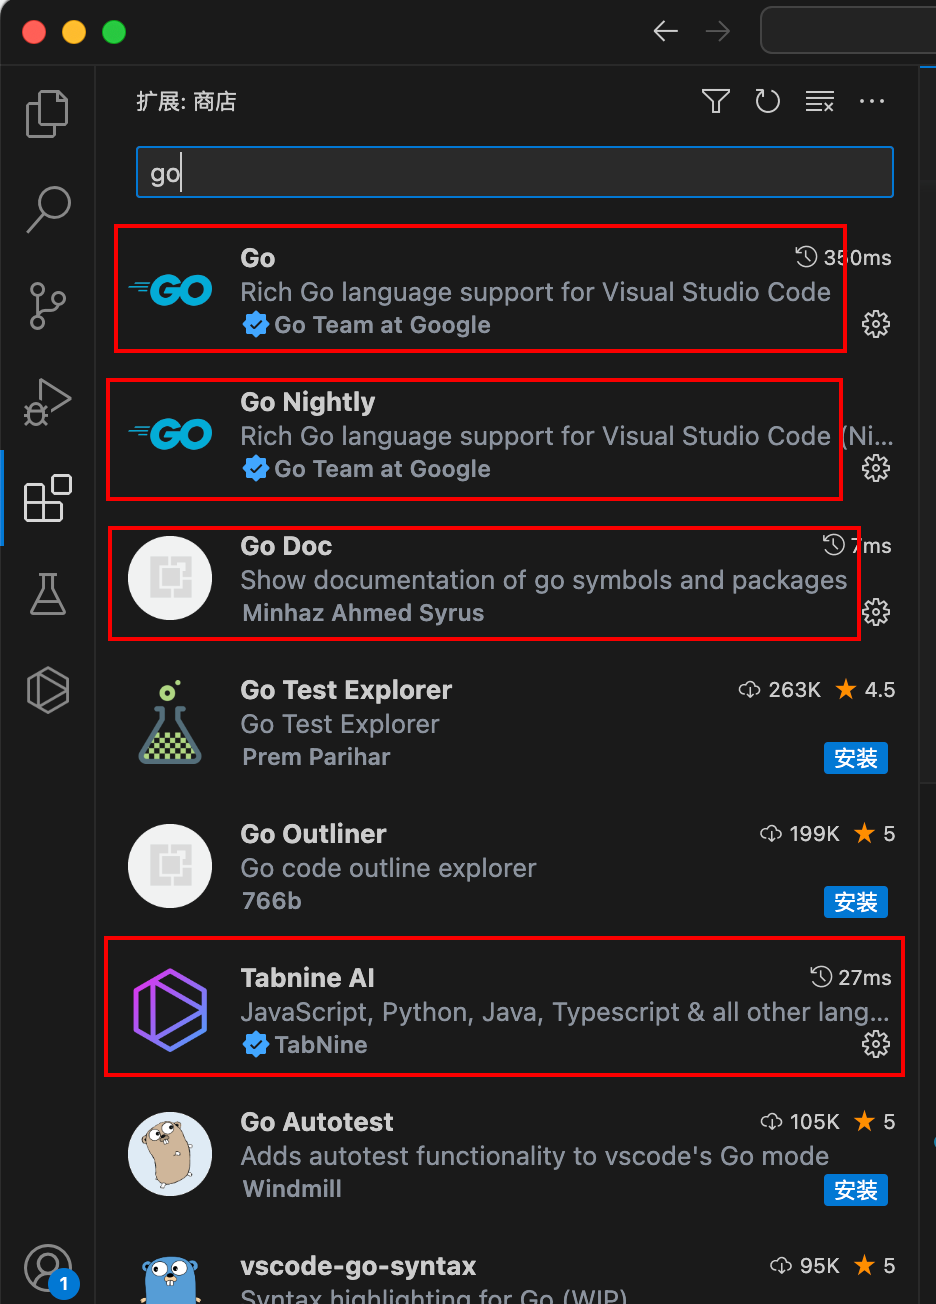936x1304 pixels.
Task: Open the Search view in activity bar
Action: pyautogui.click(x=47, y=209)
